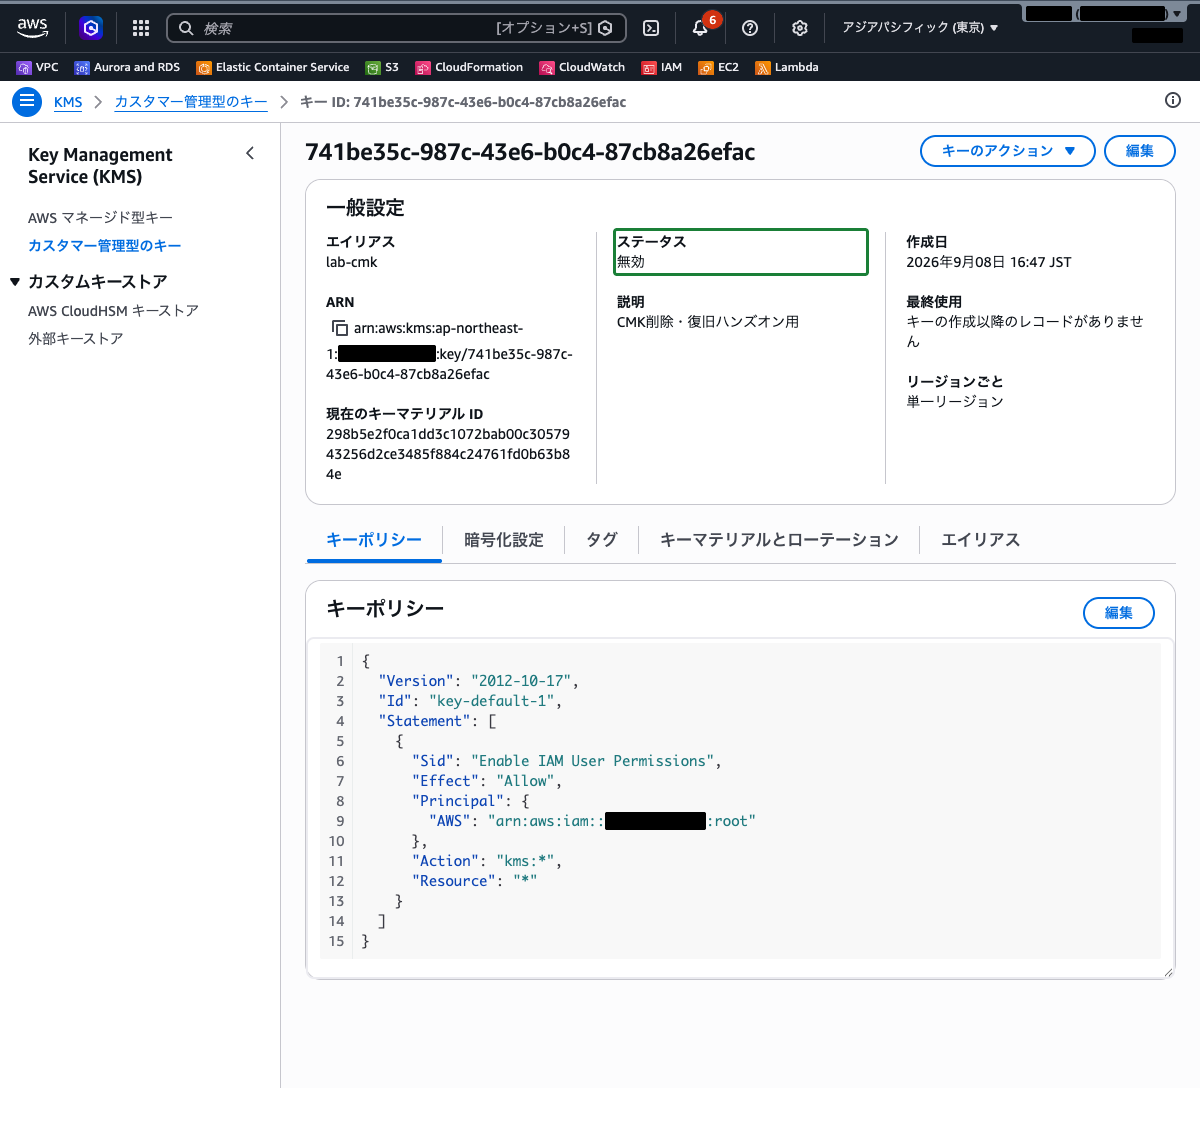The width and height of the screenshot is (1200, 1123).
Task: Open the info panel icon at top right
Action: pos(1173,100)
